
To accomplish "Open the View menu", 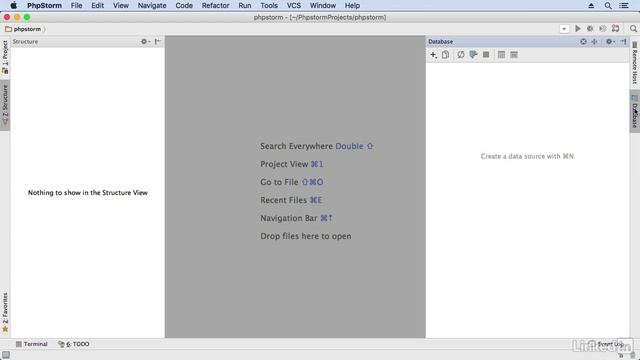I will tap(121, 5).
